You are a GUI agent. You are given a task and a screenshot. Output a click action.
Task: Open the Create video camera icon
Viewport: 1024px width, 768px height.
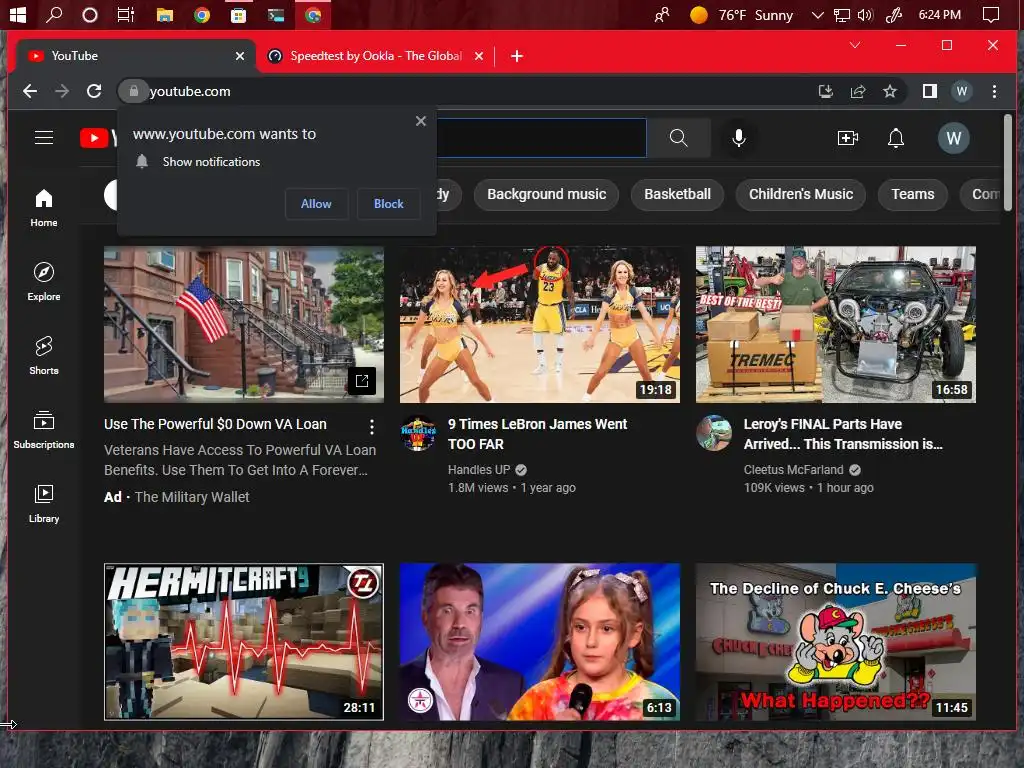click(x=848, y=138)
